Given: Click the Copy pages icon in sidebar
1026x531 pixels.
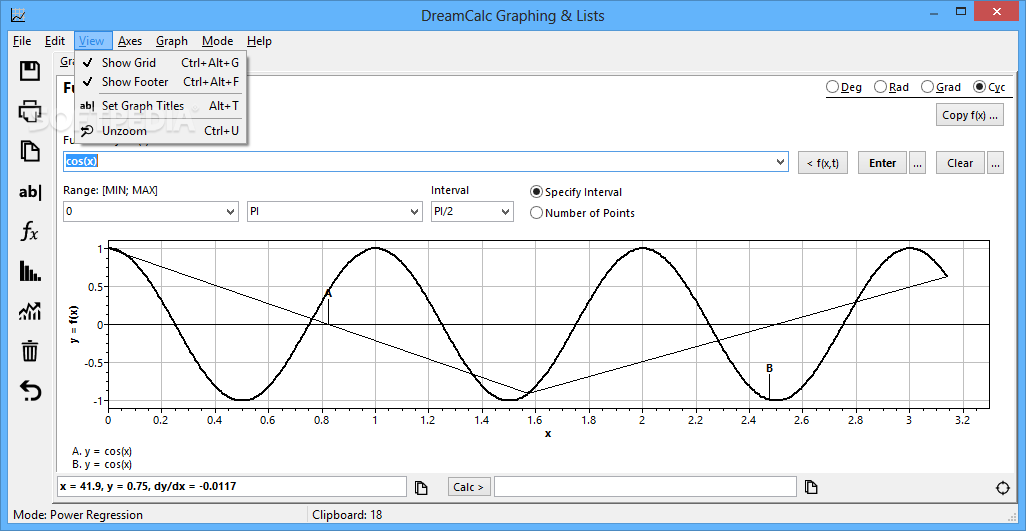Looking at the screenshot, I should coord(30,151).
